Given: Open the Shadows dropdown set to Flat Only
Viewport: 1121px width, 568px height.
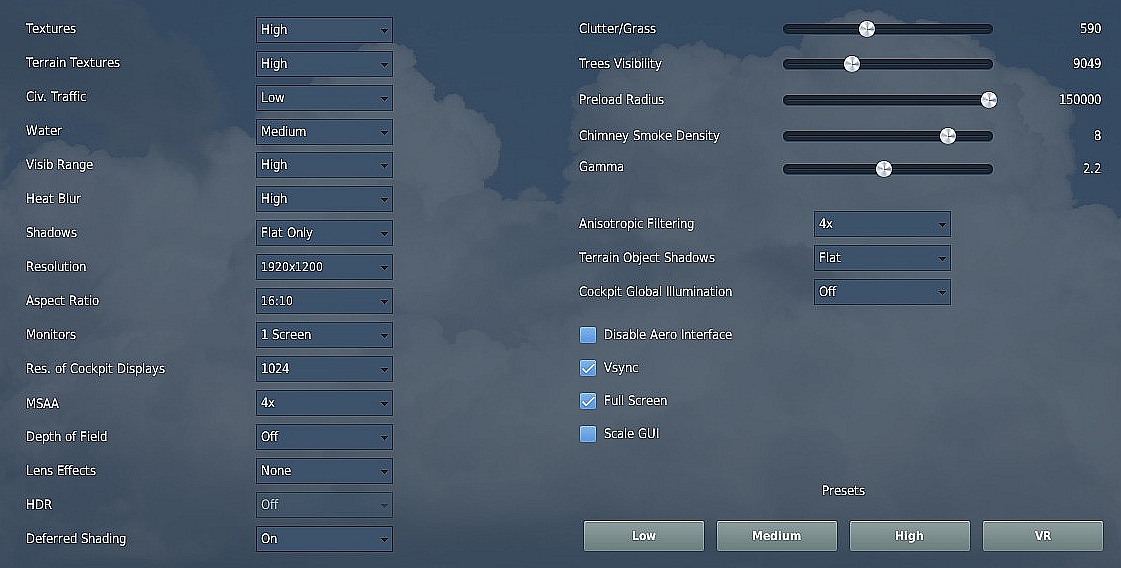Looking at the screenshot, I should click(x=324, y=233).
